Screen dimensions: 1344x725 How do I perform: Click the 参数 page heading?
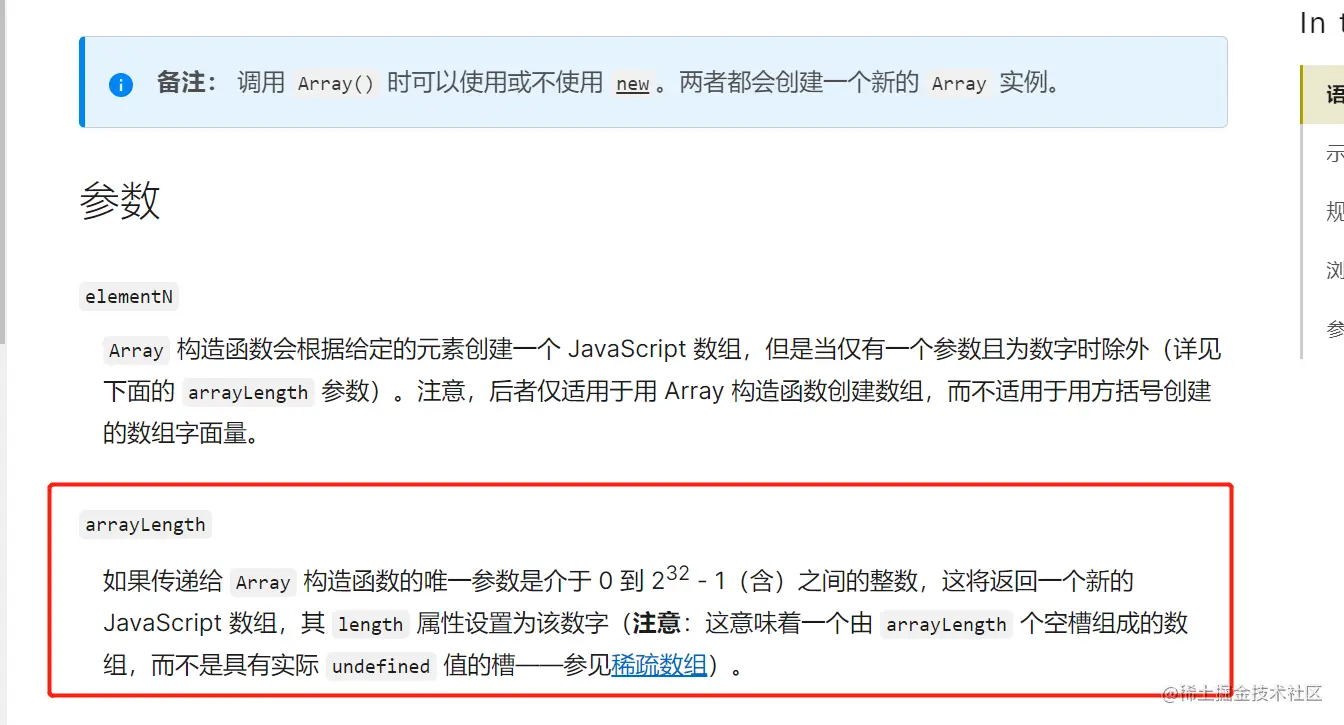(x=120, y=201)
